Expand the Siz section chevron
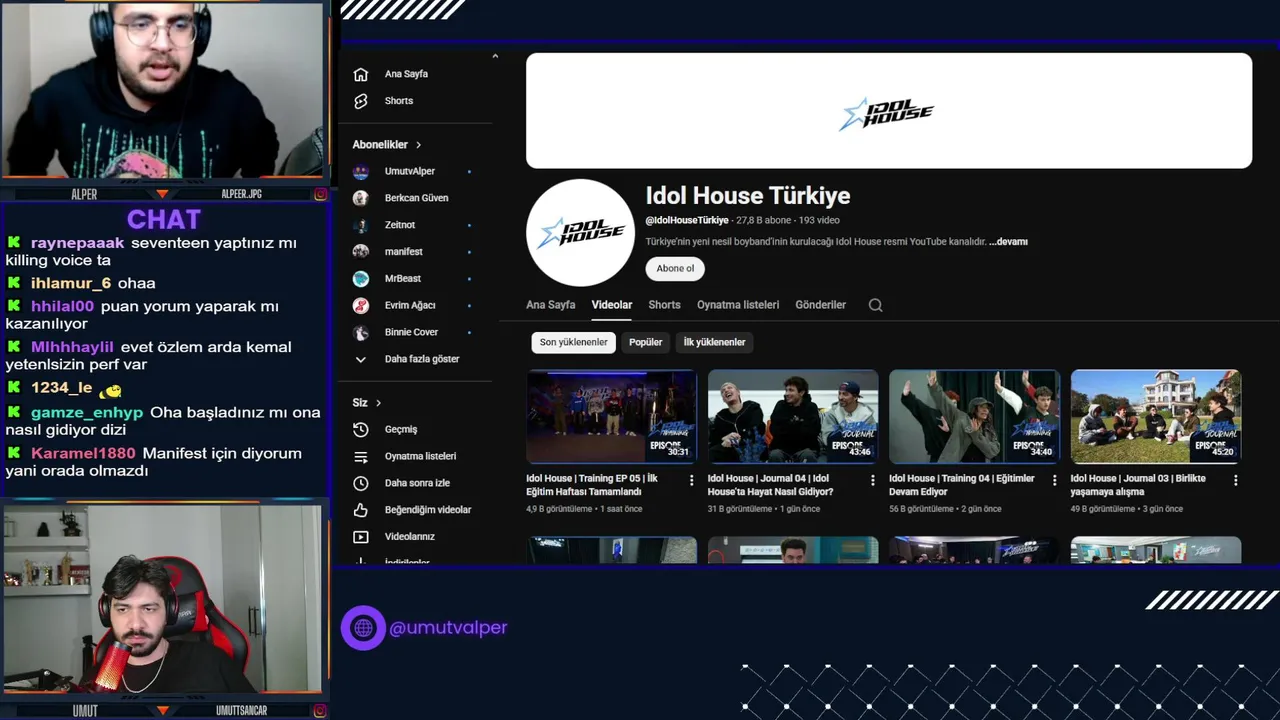Viewport: 1280px width, 720px height. [378, 403]
